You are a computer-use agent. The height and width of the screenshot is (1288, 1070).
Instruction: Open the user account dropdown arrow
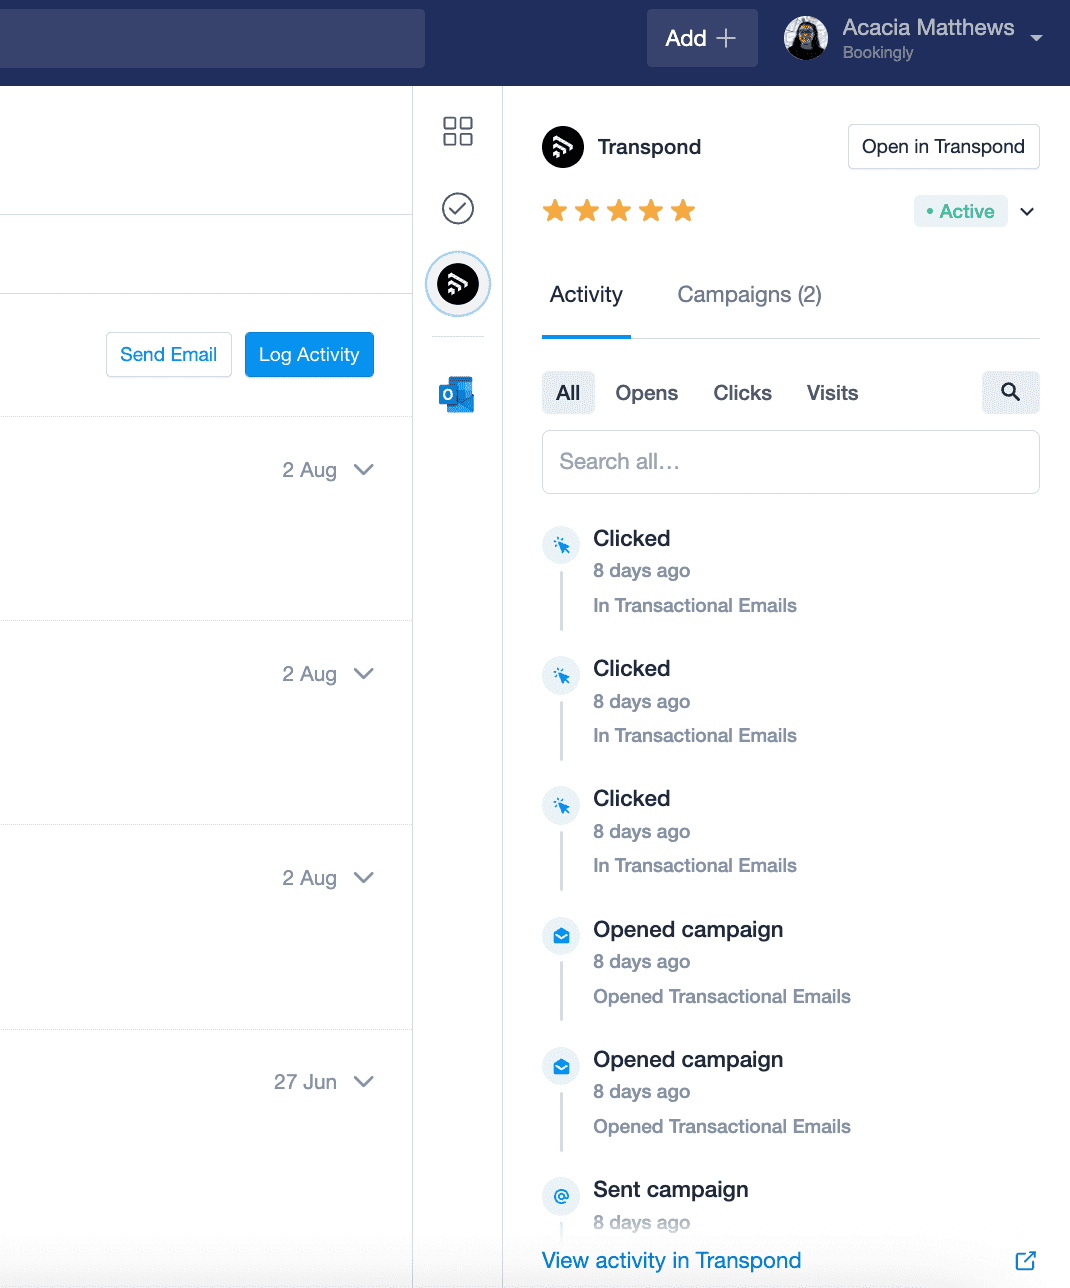point(1037,38)
